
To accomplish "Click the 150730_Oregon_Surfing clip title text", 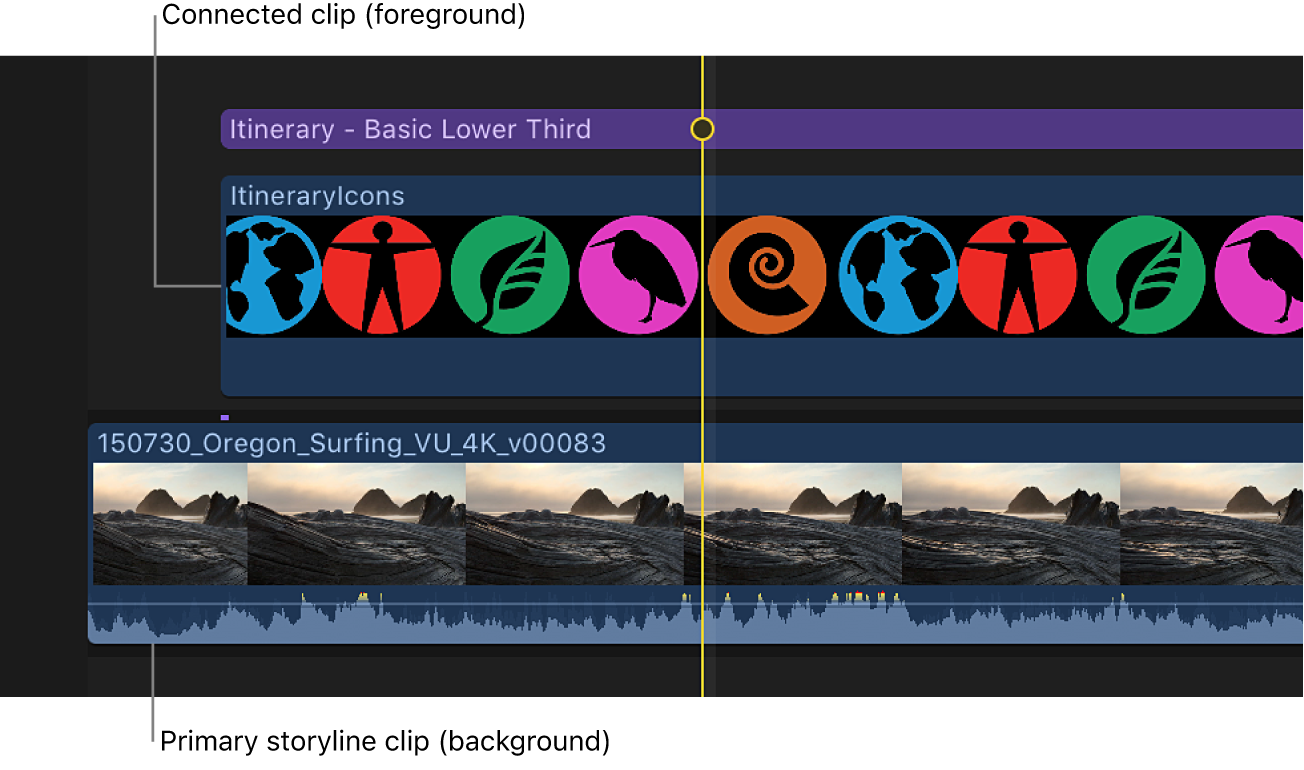I will point(350,443).
